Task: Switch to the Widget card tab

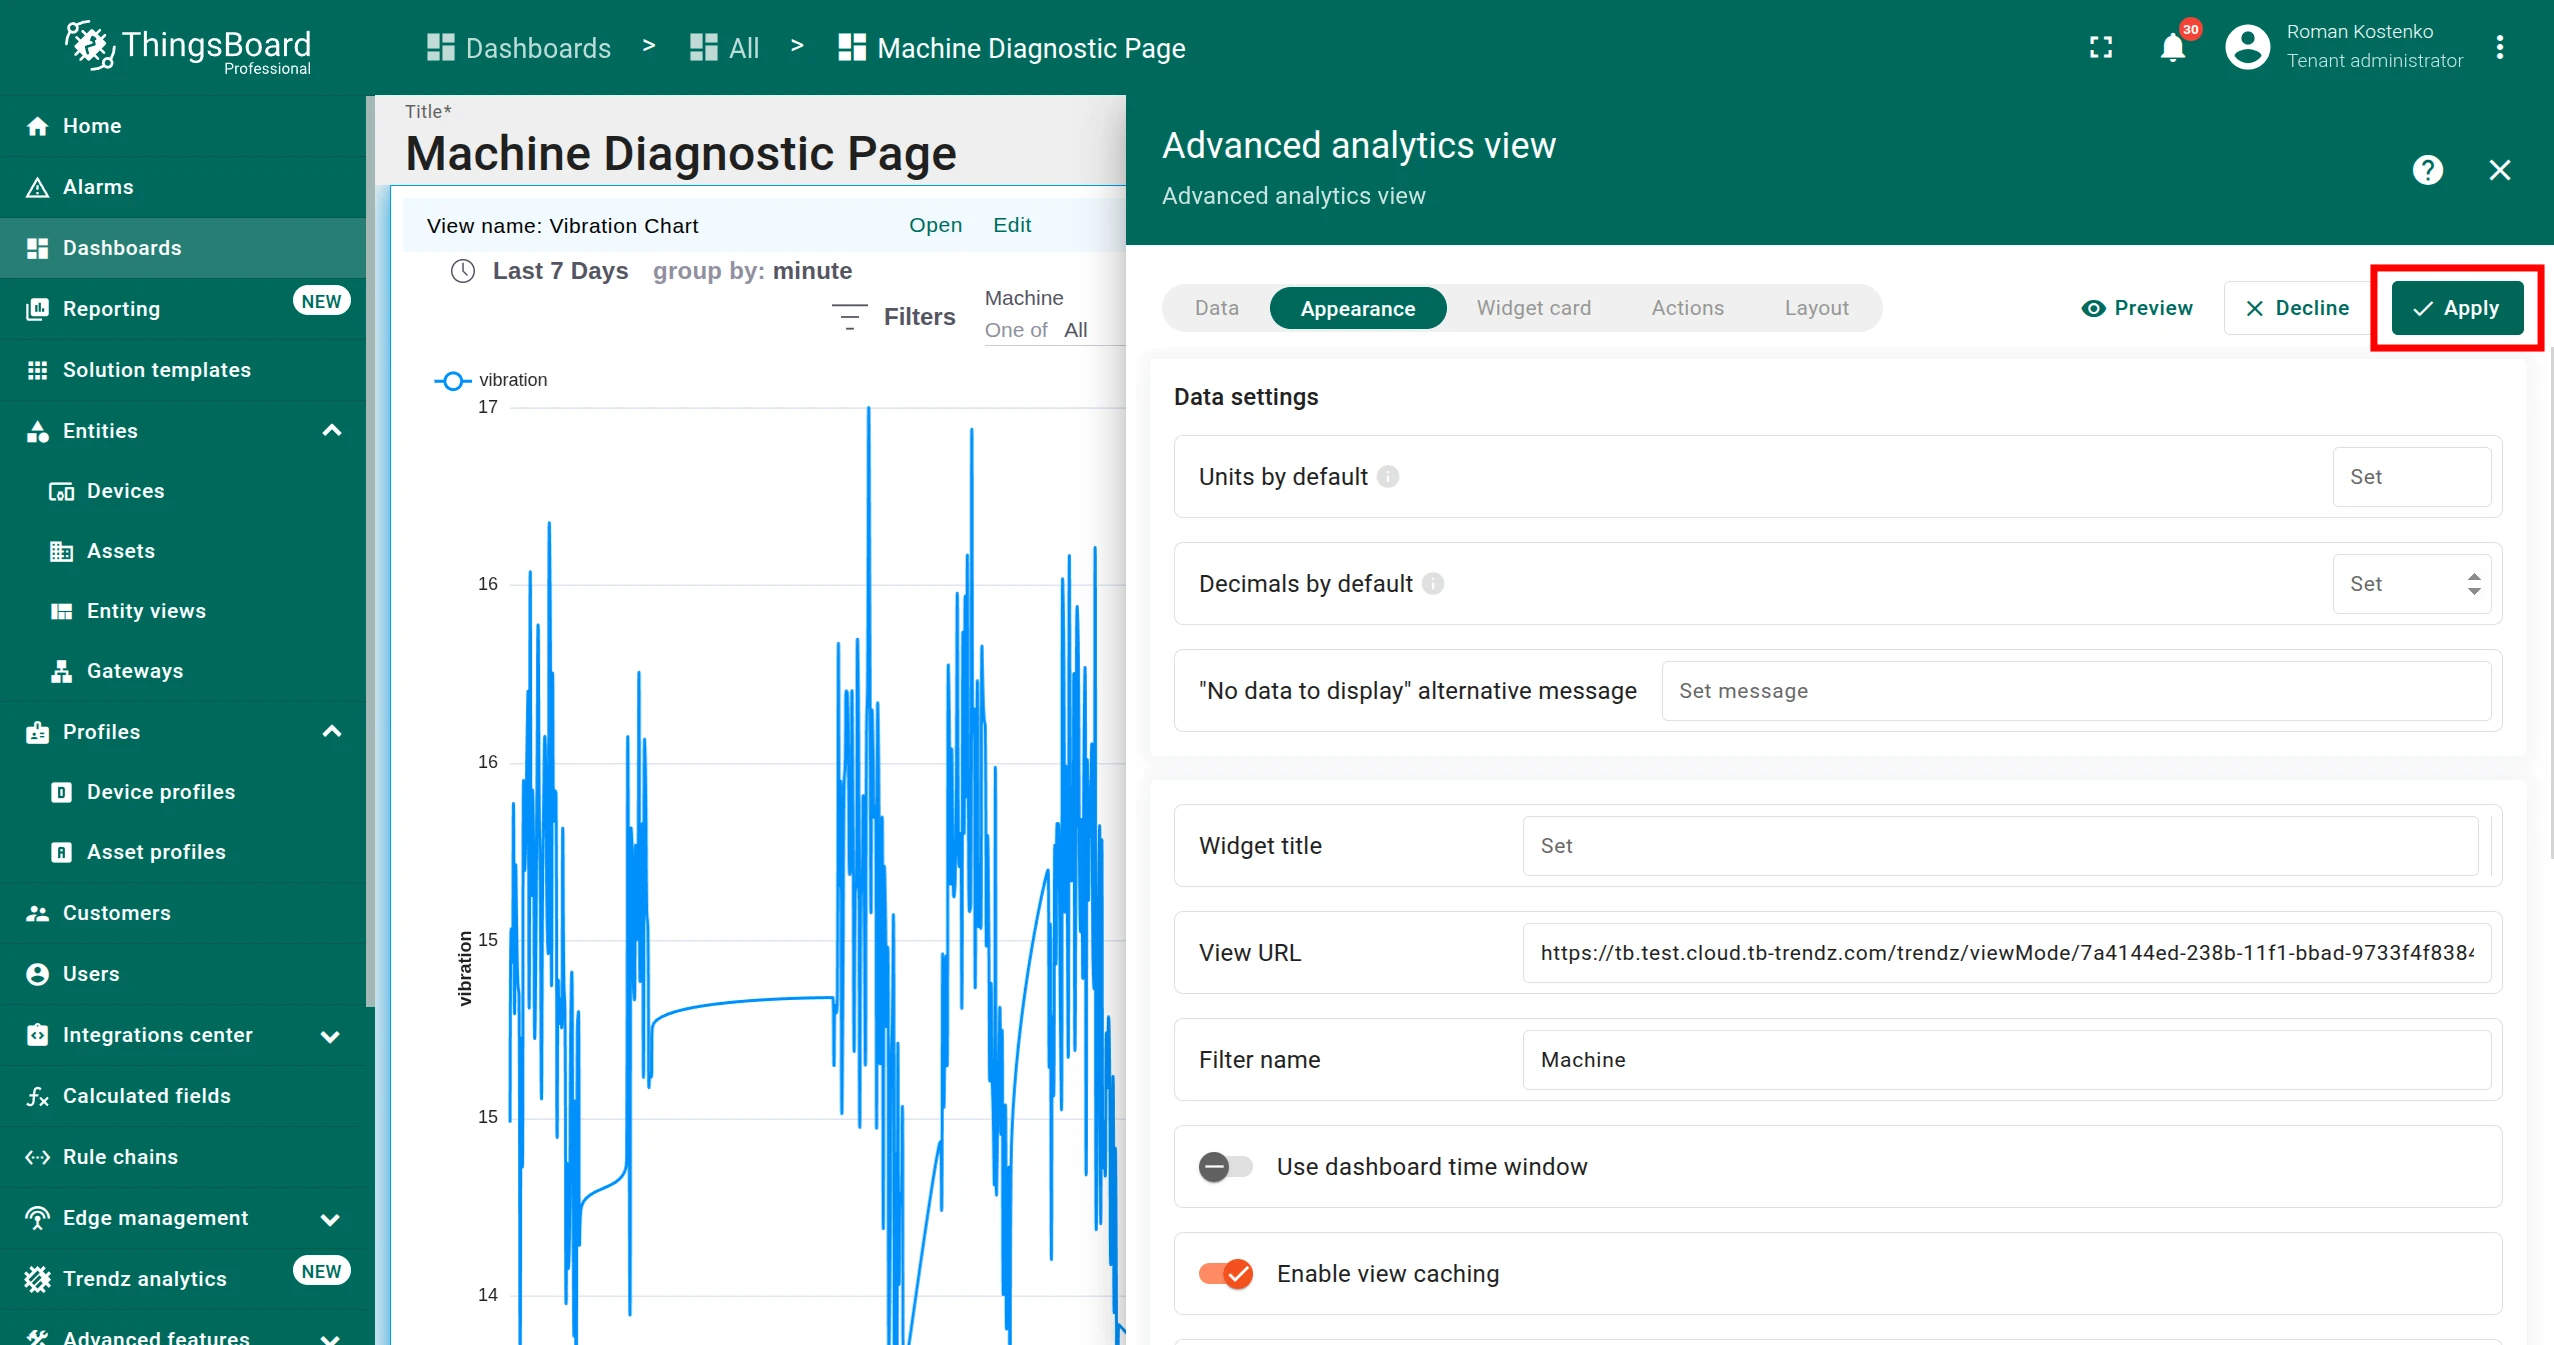Action: coord(1534,308)
